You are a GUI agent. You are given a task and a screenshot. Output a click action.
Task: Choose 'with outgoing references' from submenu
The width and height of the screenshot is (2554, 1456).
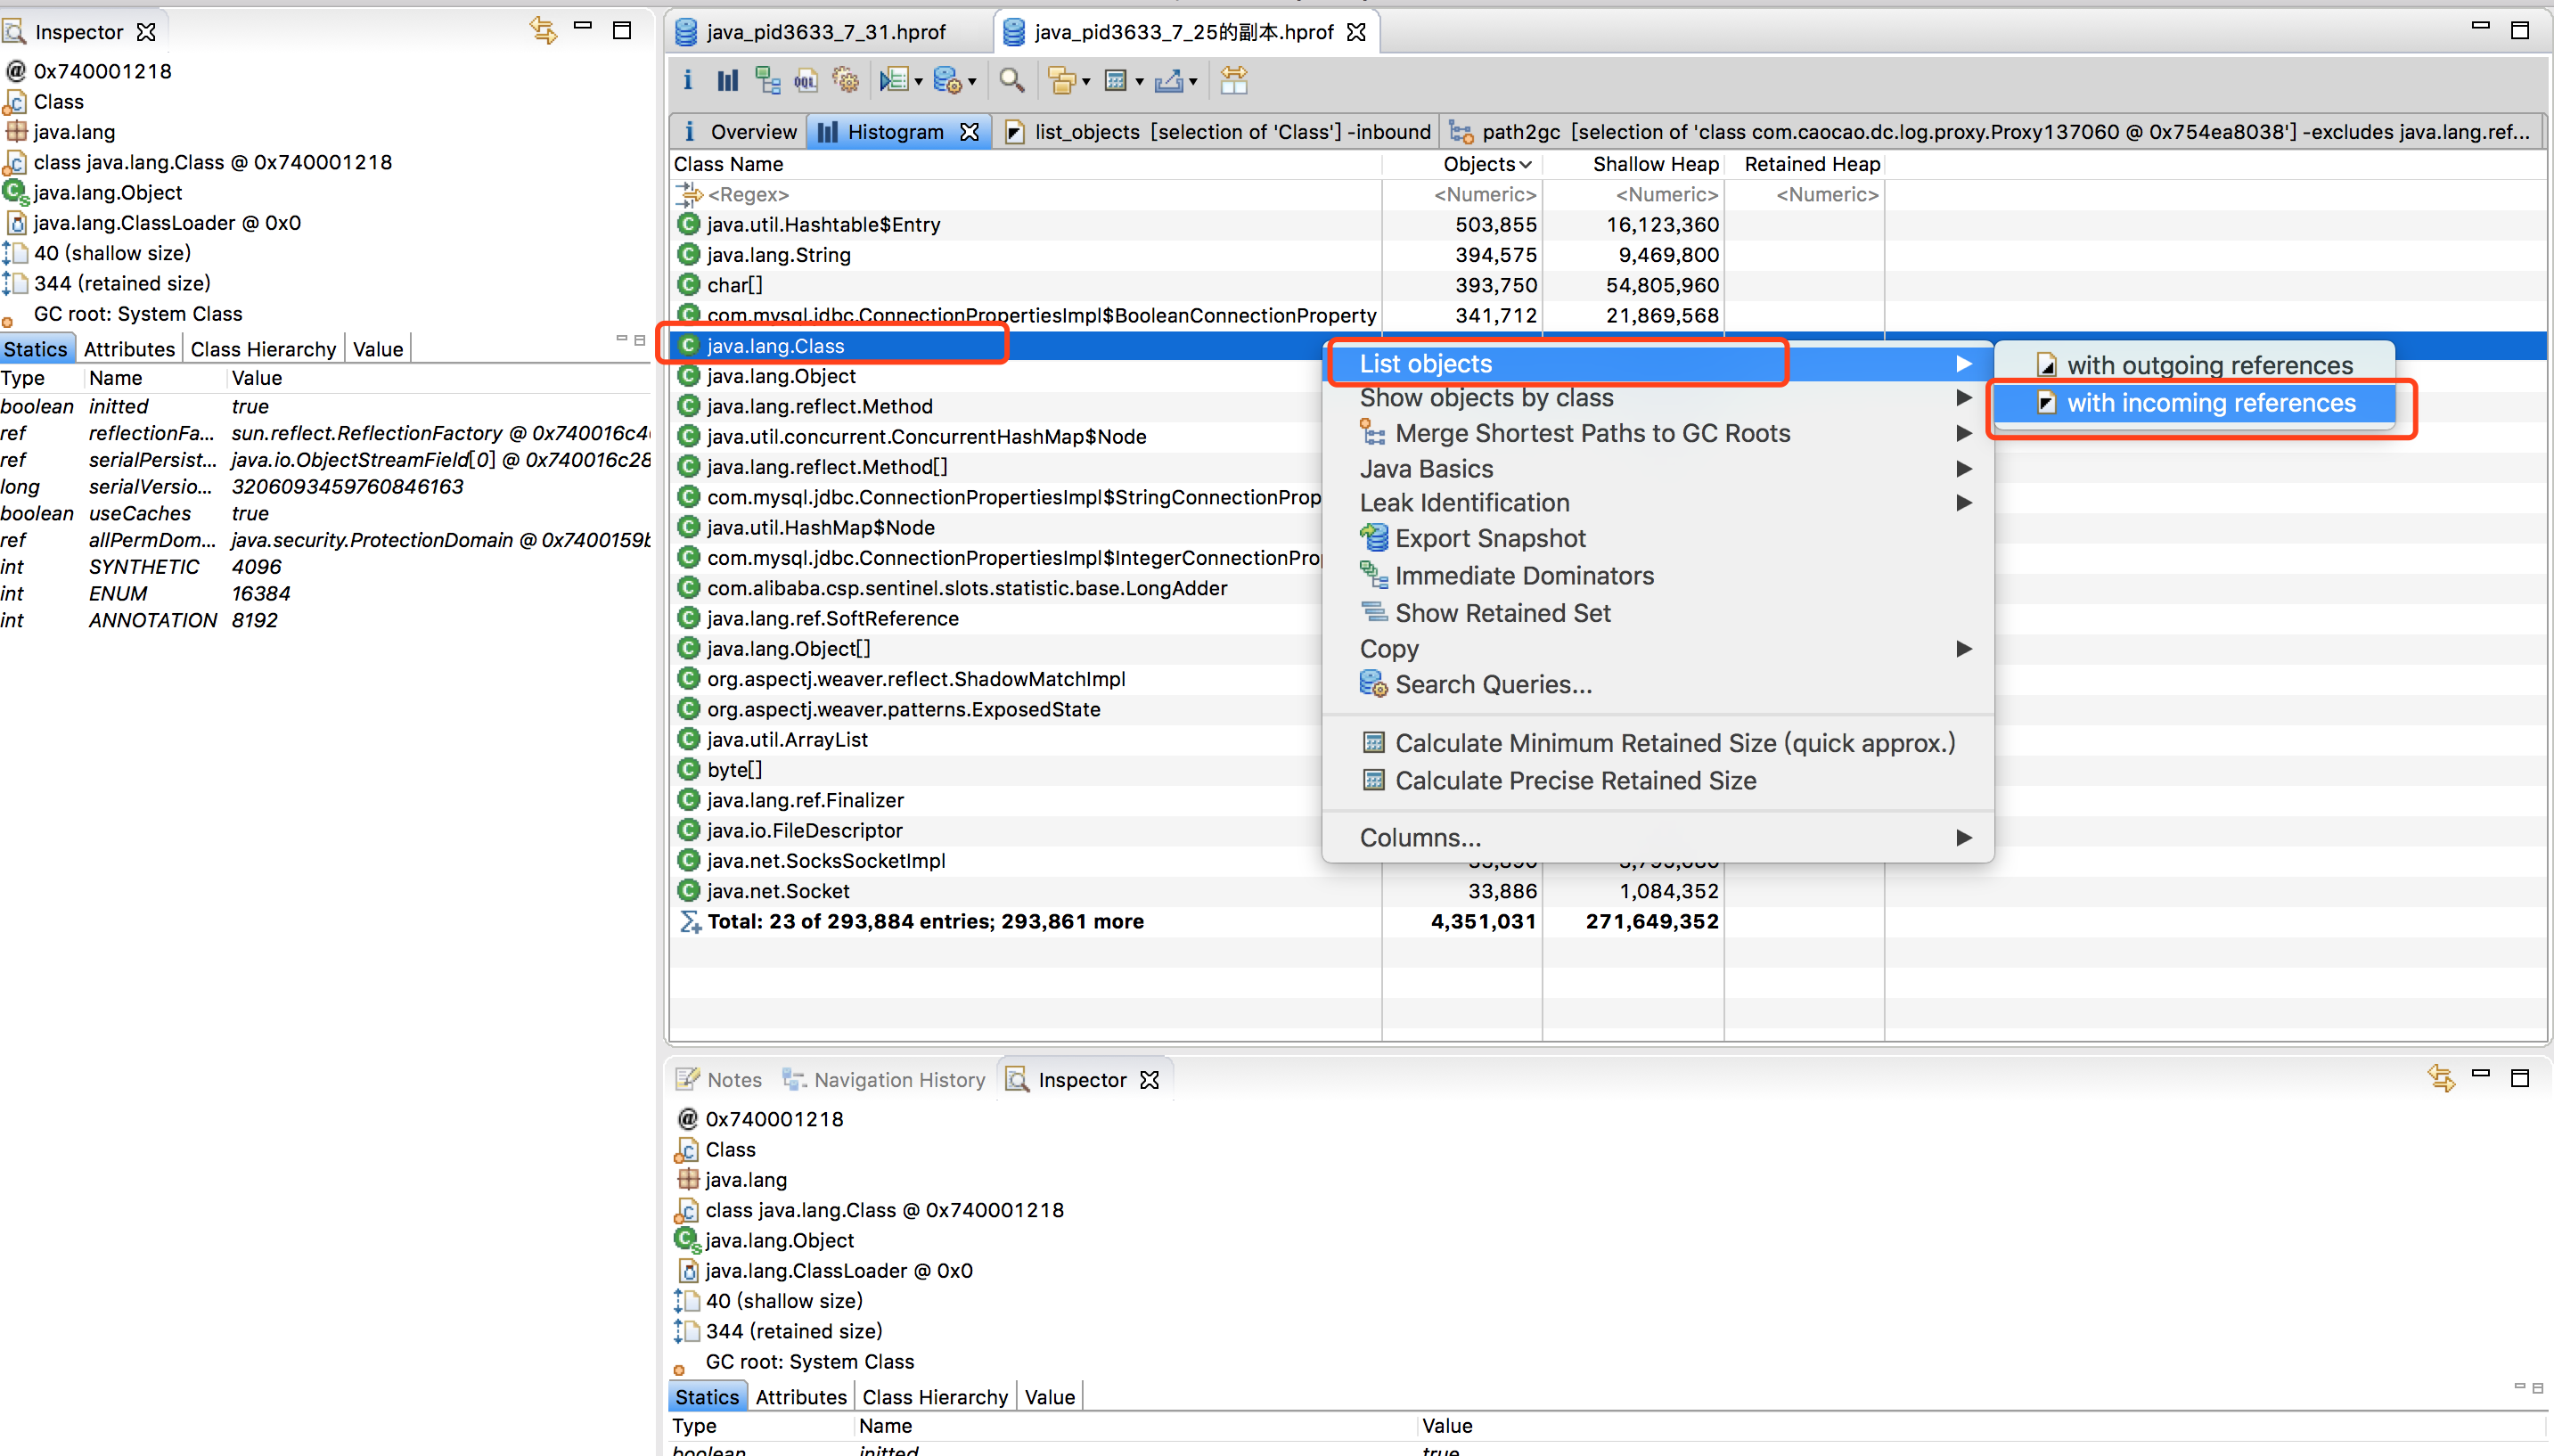click(x=2195, y=365)
